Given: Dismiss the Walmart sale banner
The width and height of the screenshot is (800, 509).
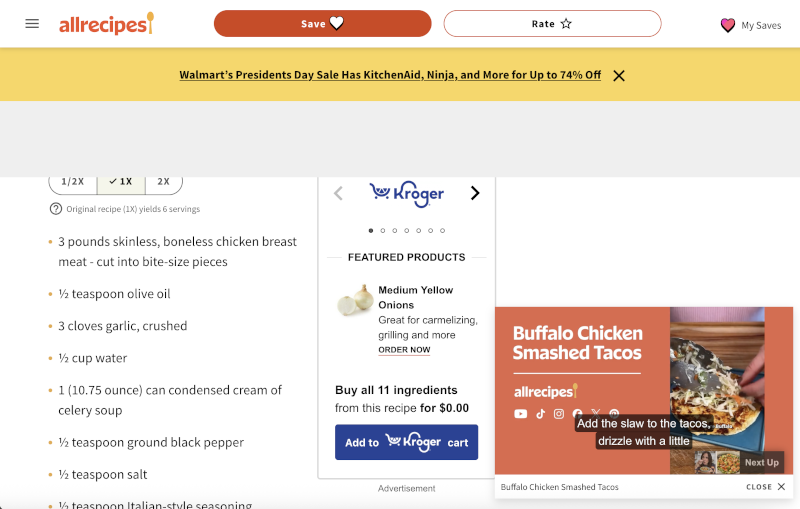Looking at the screenshot, I should click(x=619, y=75).
